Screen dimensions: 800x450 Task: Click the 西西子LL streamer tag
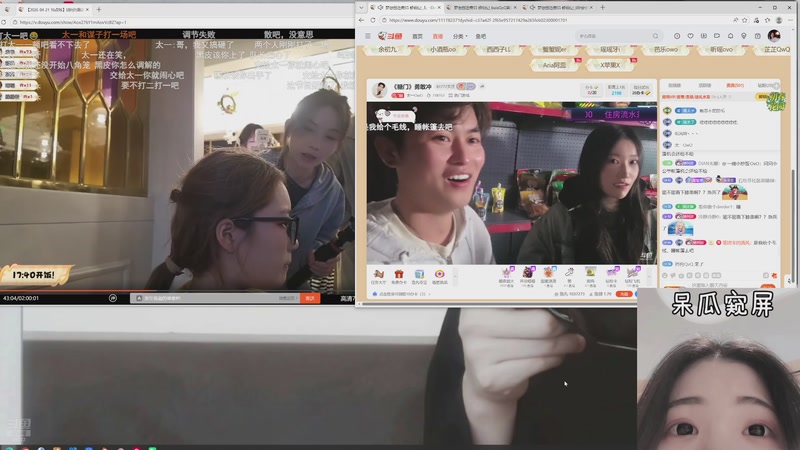click(498, 49)
